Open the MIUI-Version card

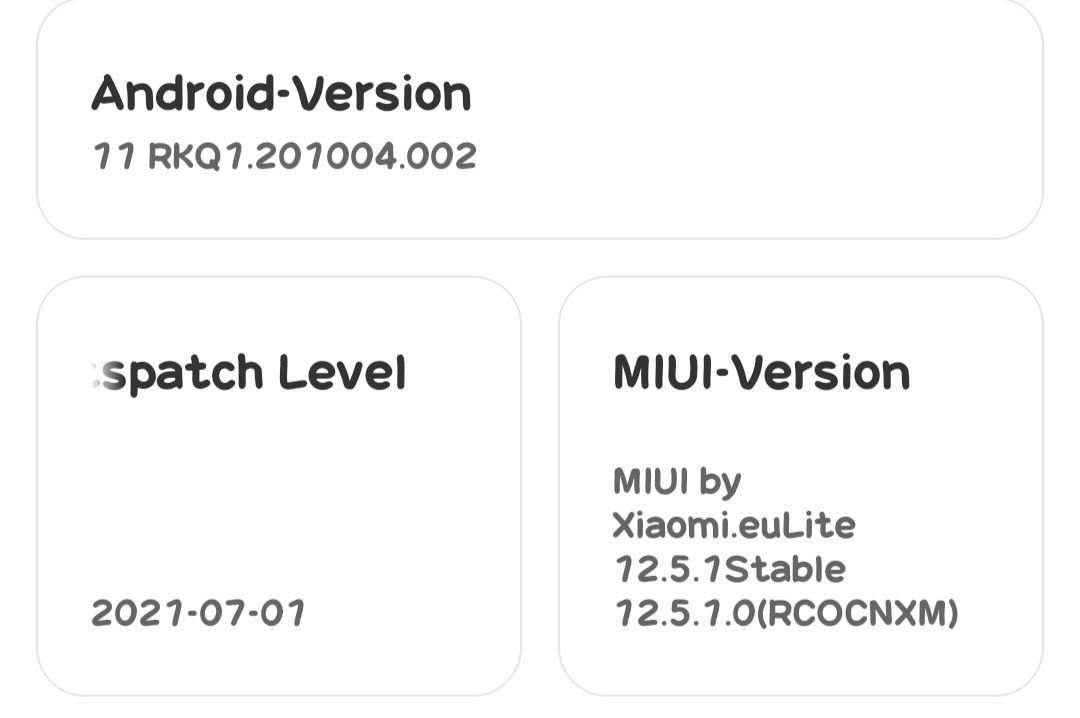pos(801,486)
